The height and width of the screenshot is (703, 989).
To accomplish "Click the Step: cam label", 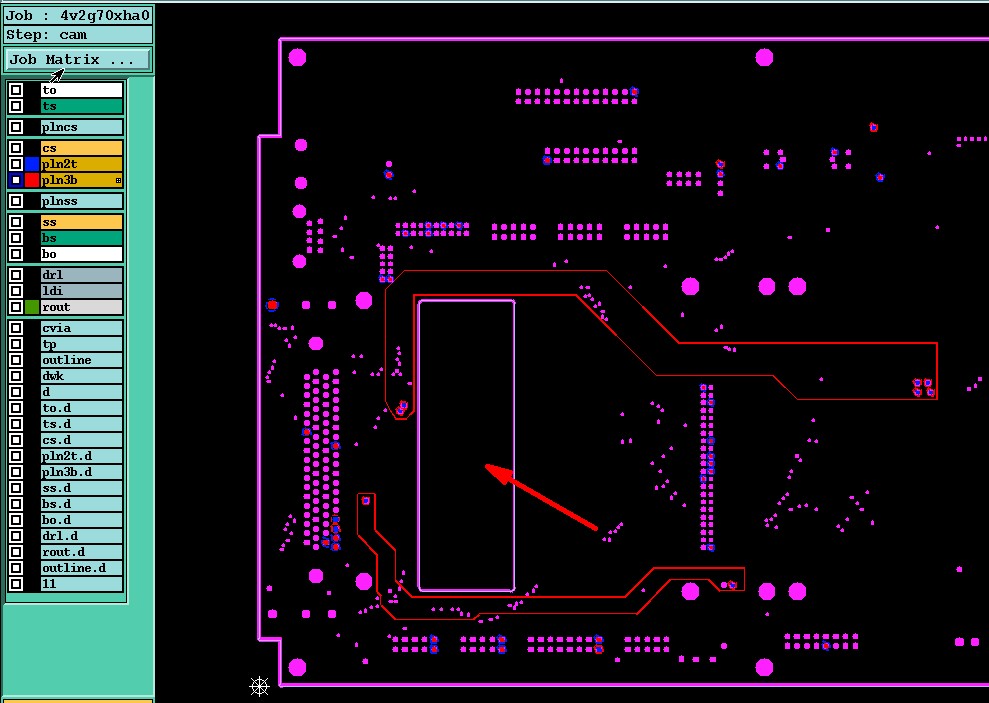I will coord(78,35).
